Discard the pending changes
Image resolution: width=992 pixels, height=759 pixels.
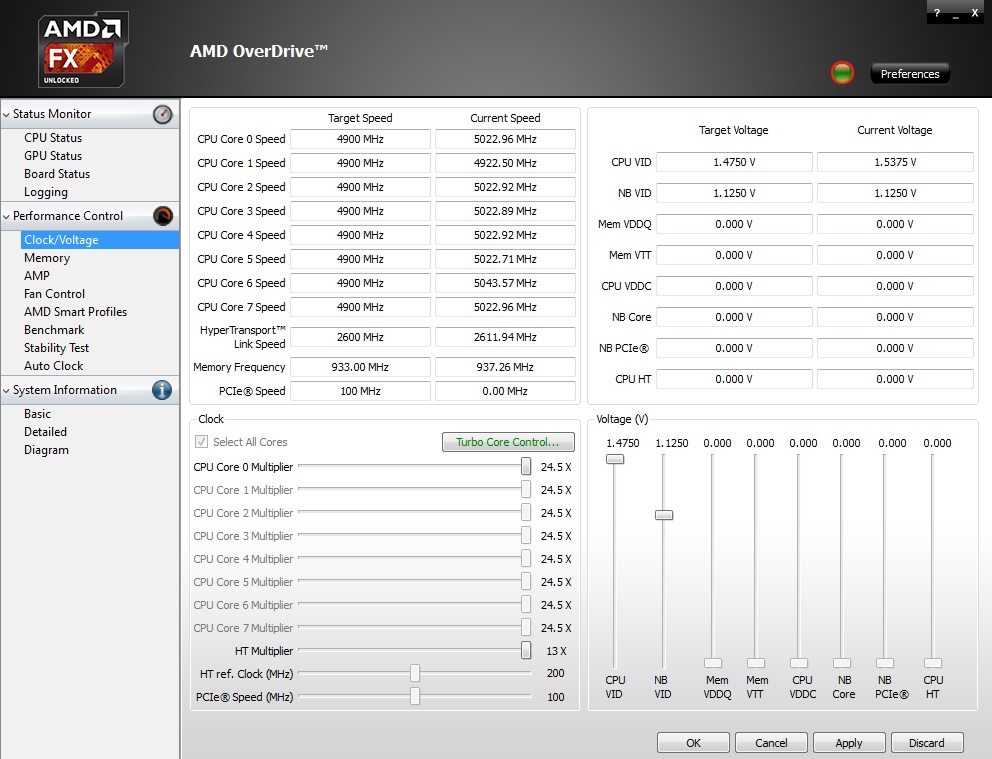tap(927, 743)
